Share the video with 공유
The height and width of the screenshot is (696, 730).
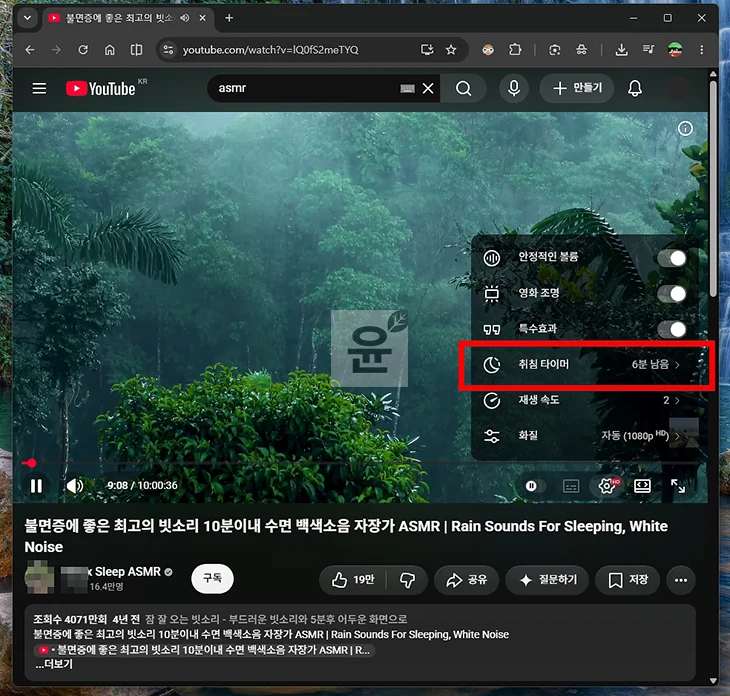(x=466, y=580)
